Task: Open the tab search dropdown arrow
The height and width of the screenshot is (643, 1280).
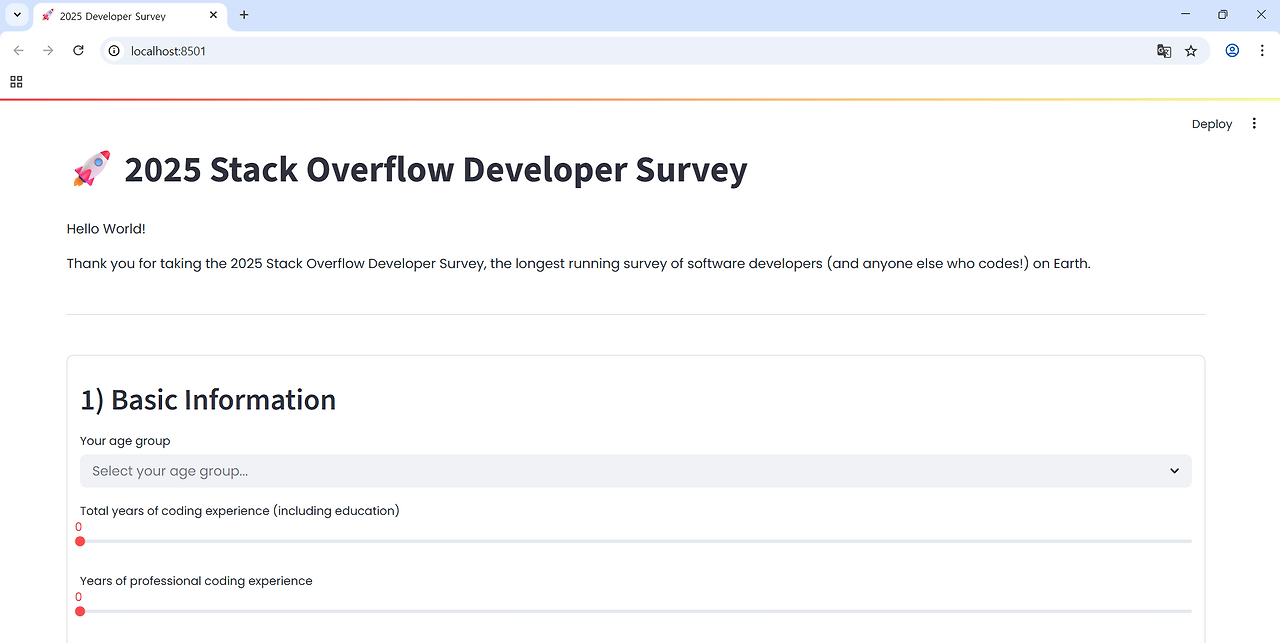Action: (x=17, y=15)
